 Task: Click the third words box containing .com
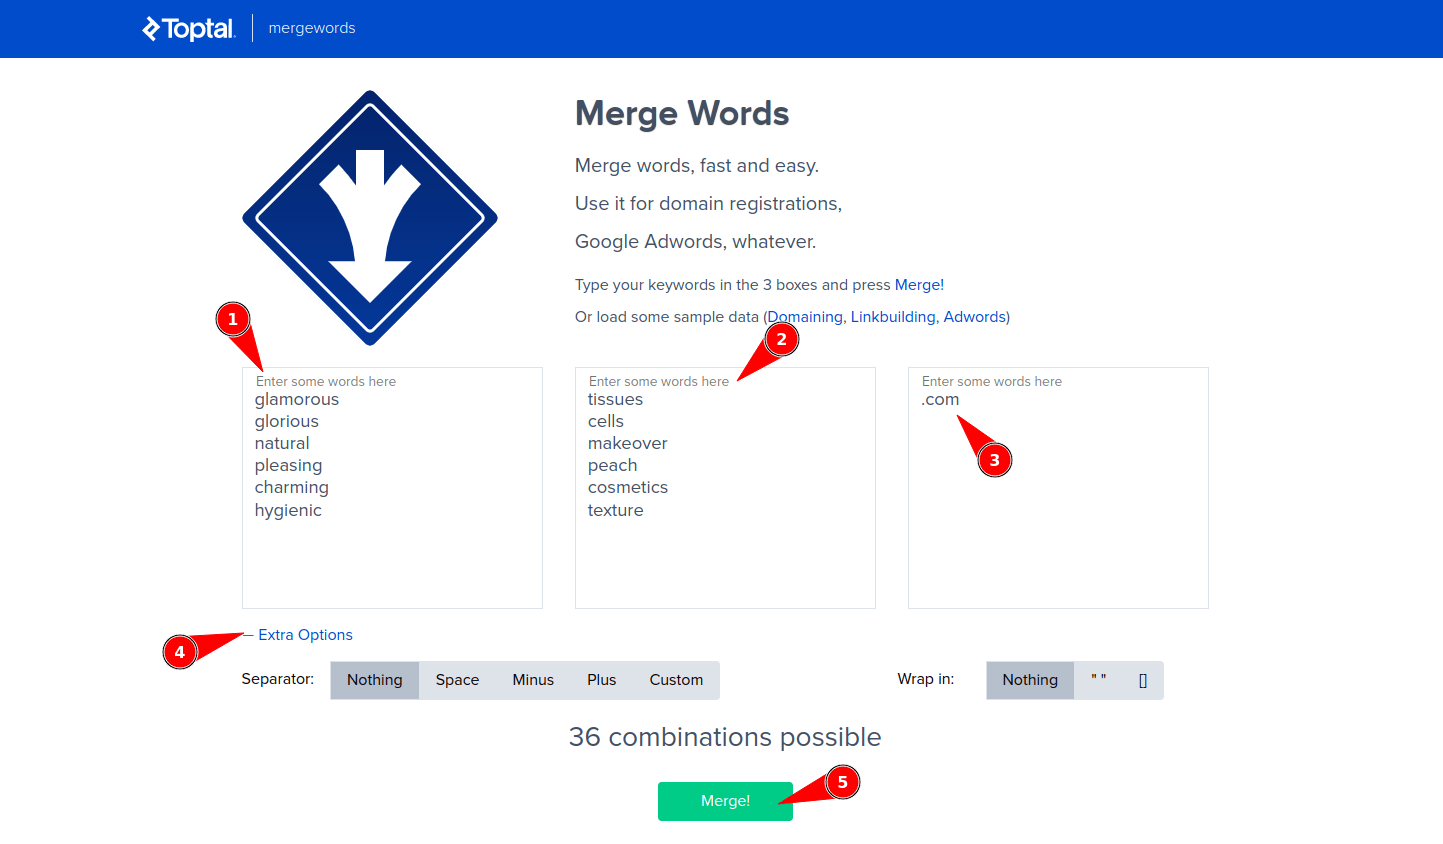click(x=1058, y=488)
